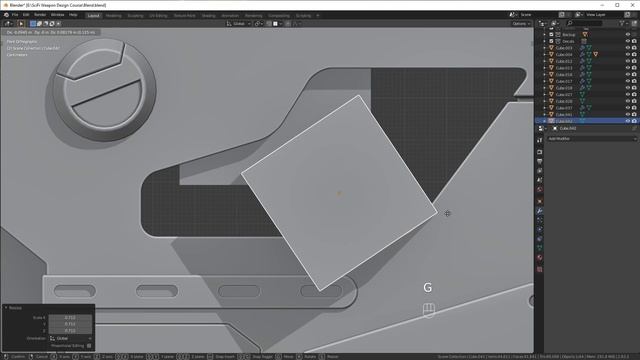Open the Global transform orientation dropdown in header
The height and width of the screenshot is (360, 640).
coord(239,24)
